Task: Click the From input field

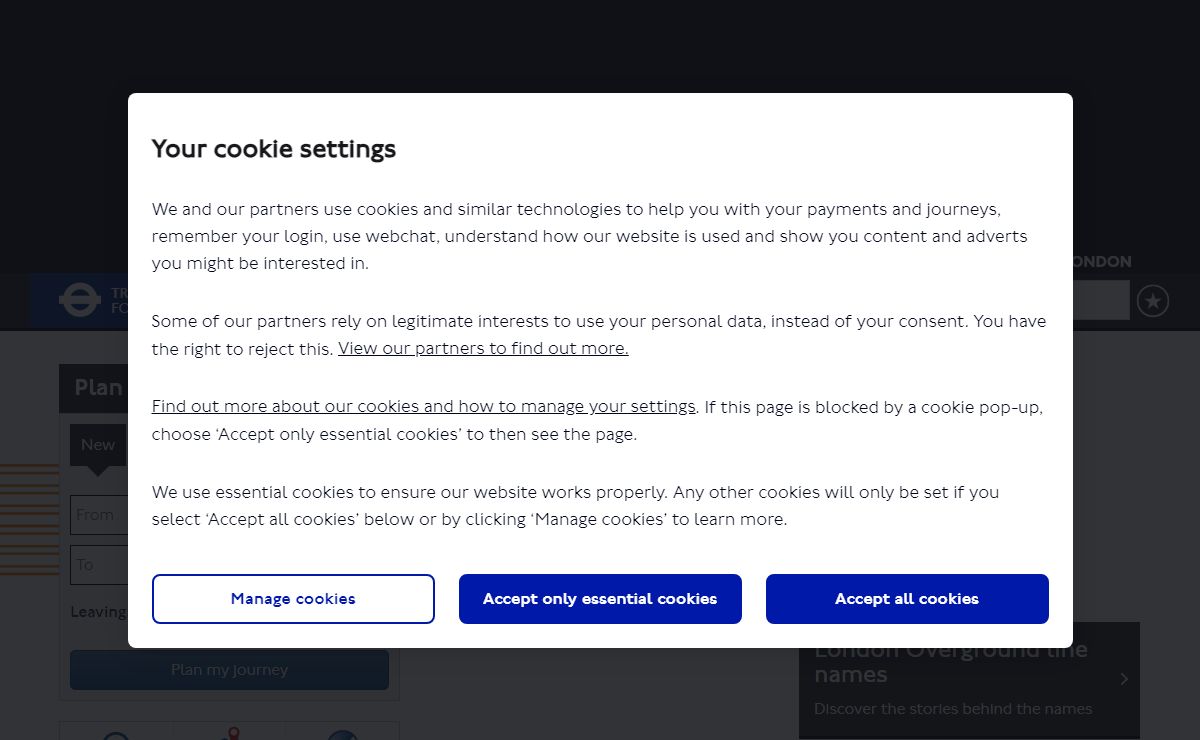Action: (99, 515)
